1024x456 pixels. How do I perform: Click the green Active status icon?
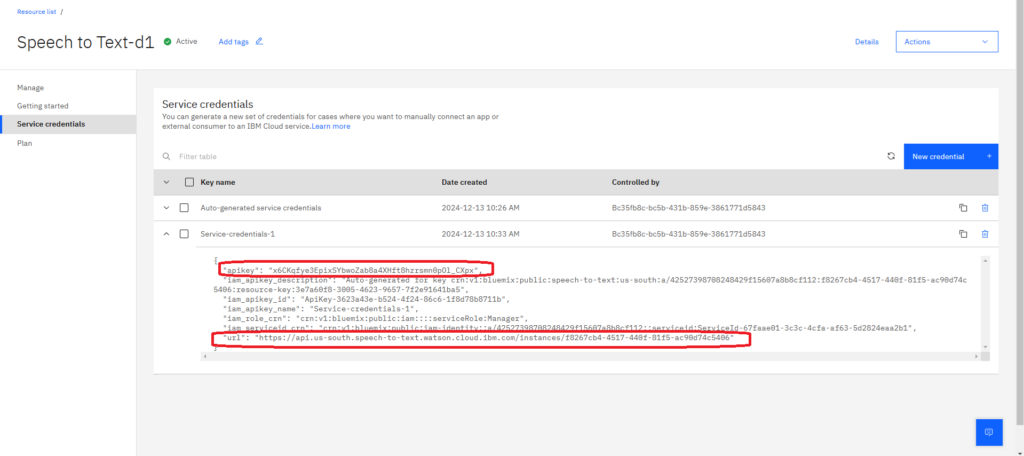(x=167, y=41)
